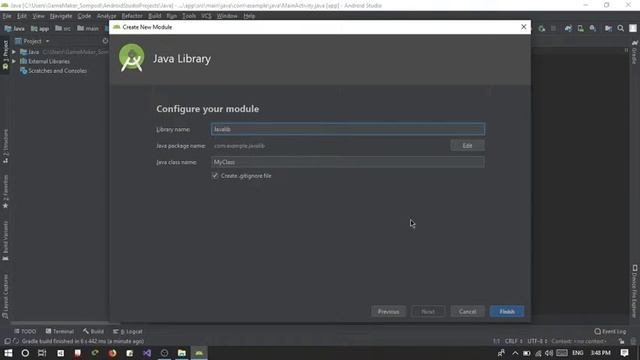Open Cortana search circle on taskbar

pyautogui.click(x=25, y=353)
